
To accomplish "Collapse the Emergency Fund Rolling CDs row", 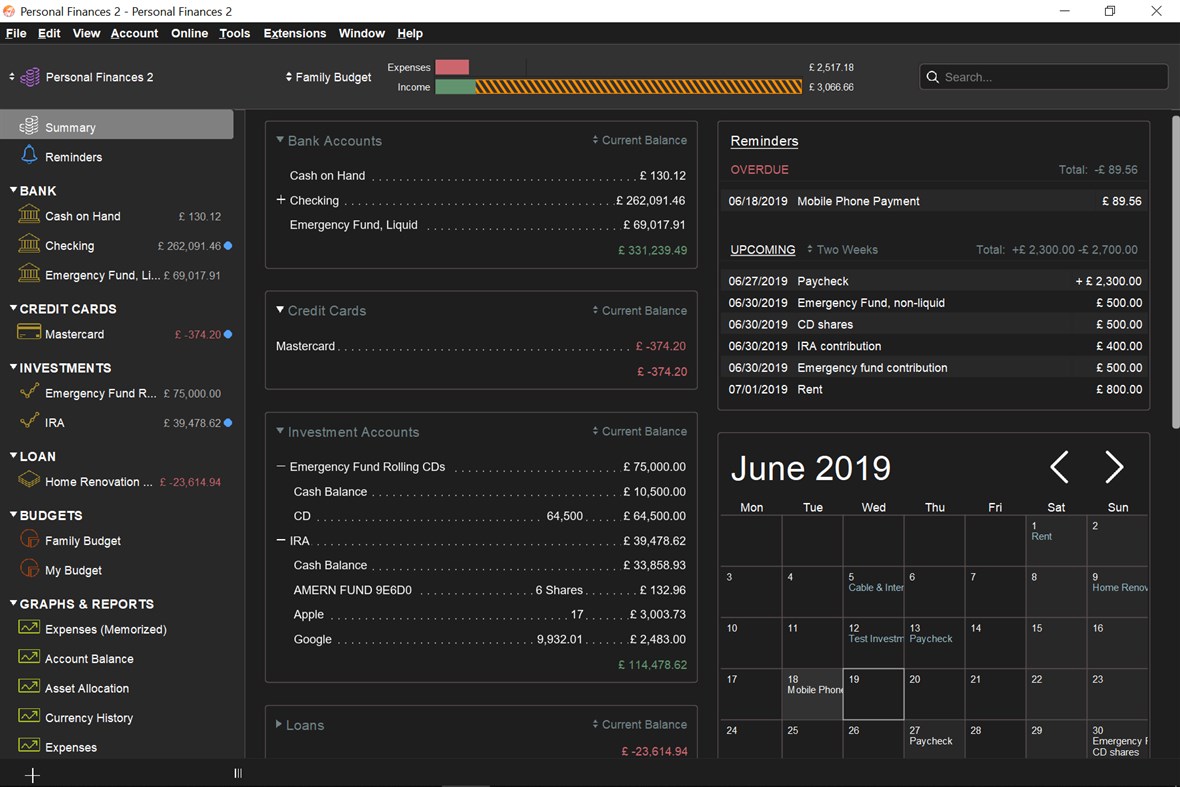I will click(x=281, y=466).
